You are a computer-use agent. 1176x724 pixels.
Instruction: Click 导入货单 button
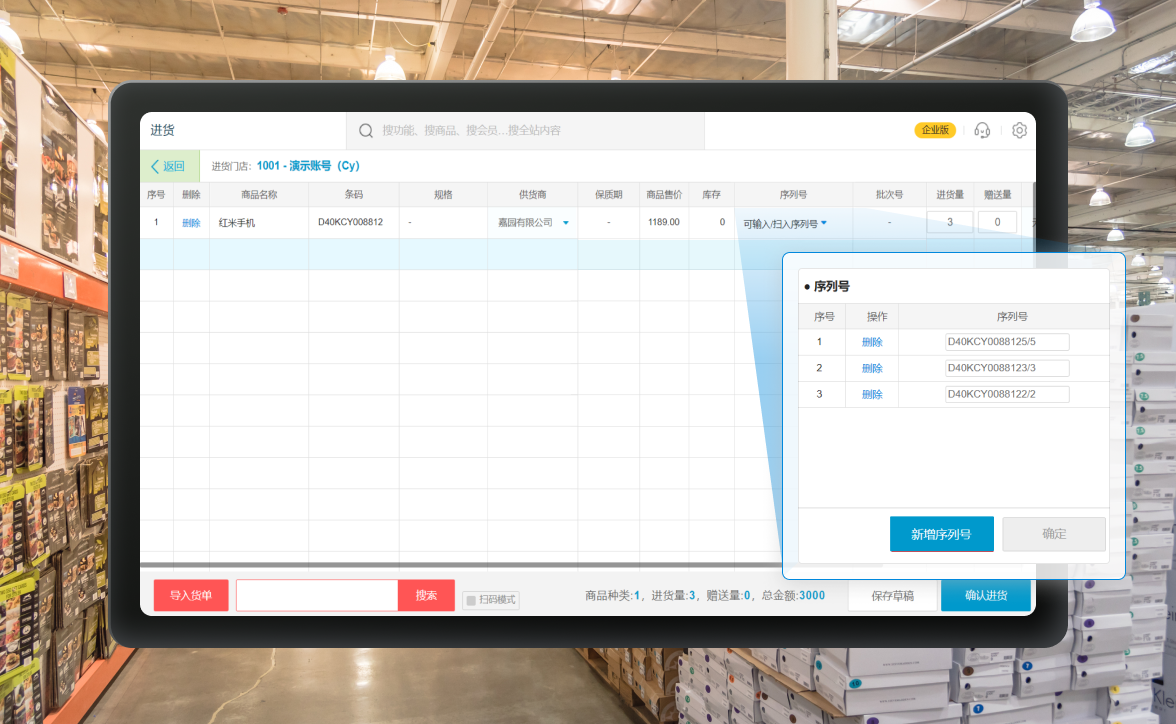tap(191, 596)
